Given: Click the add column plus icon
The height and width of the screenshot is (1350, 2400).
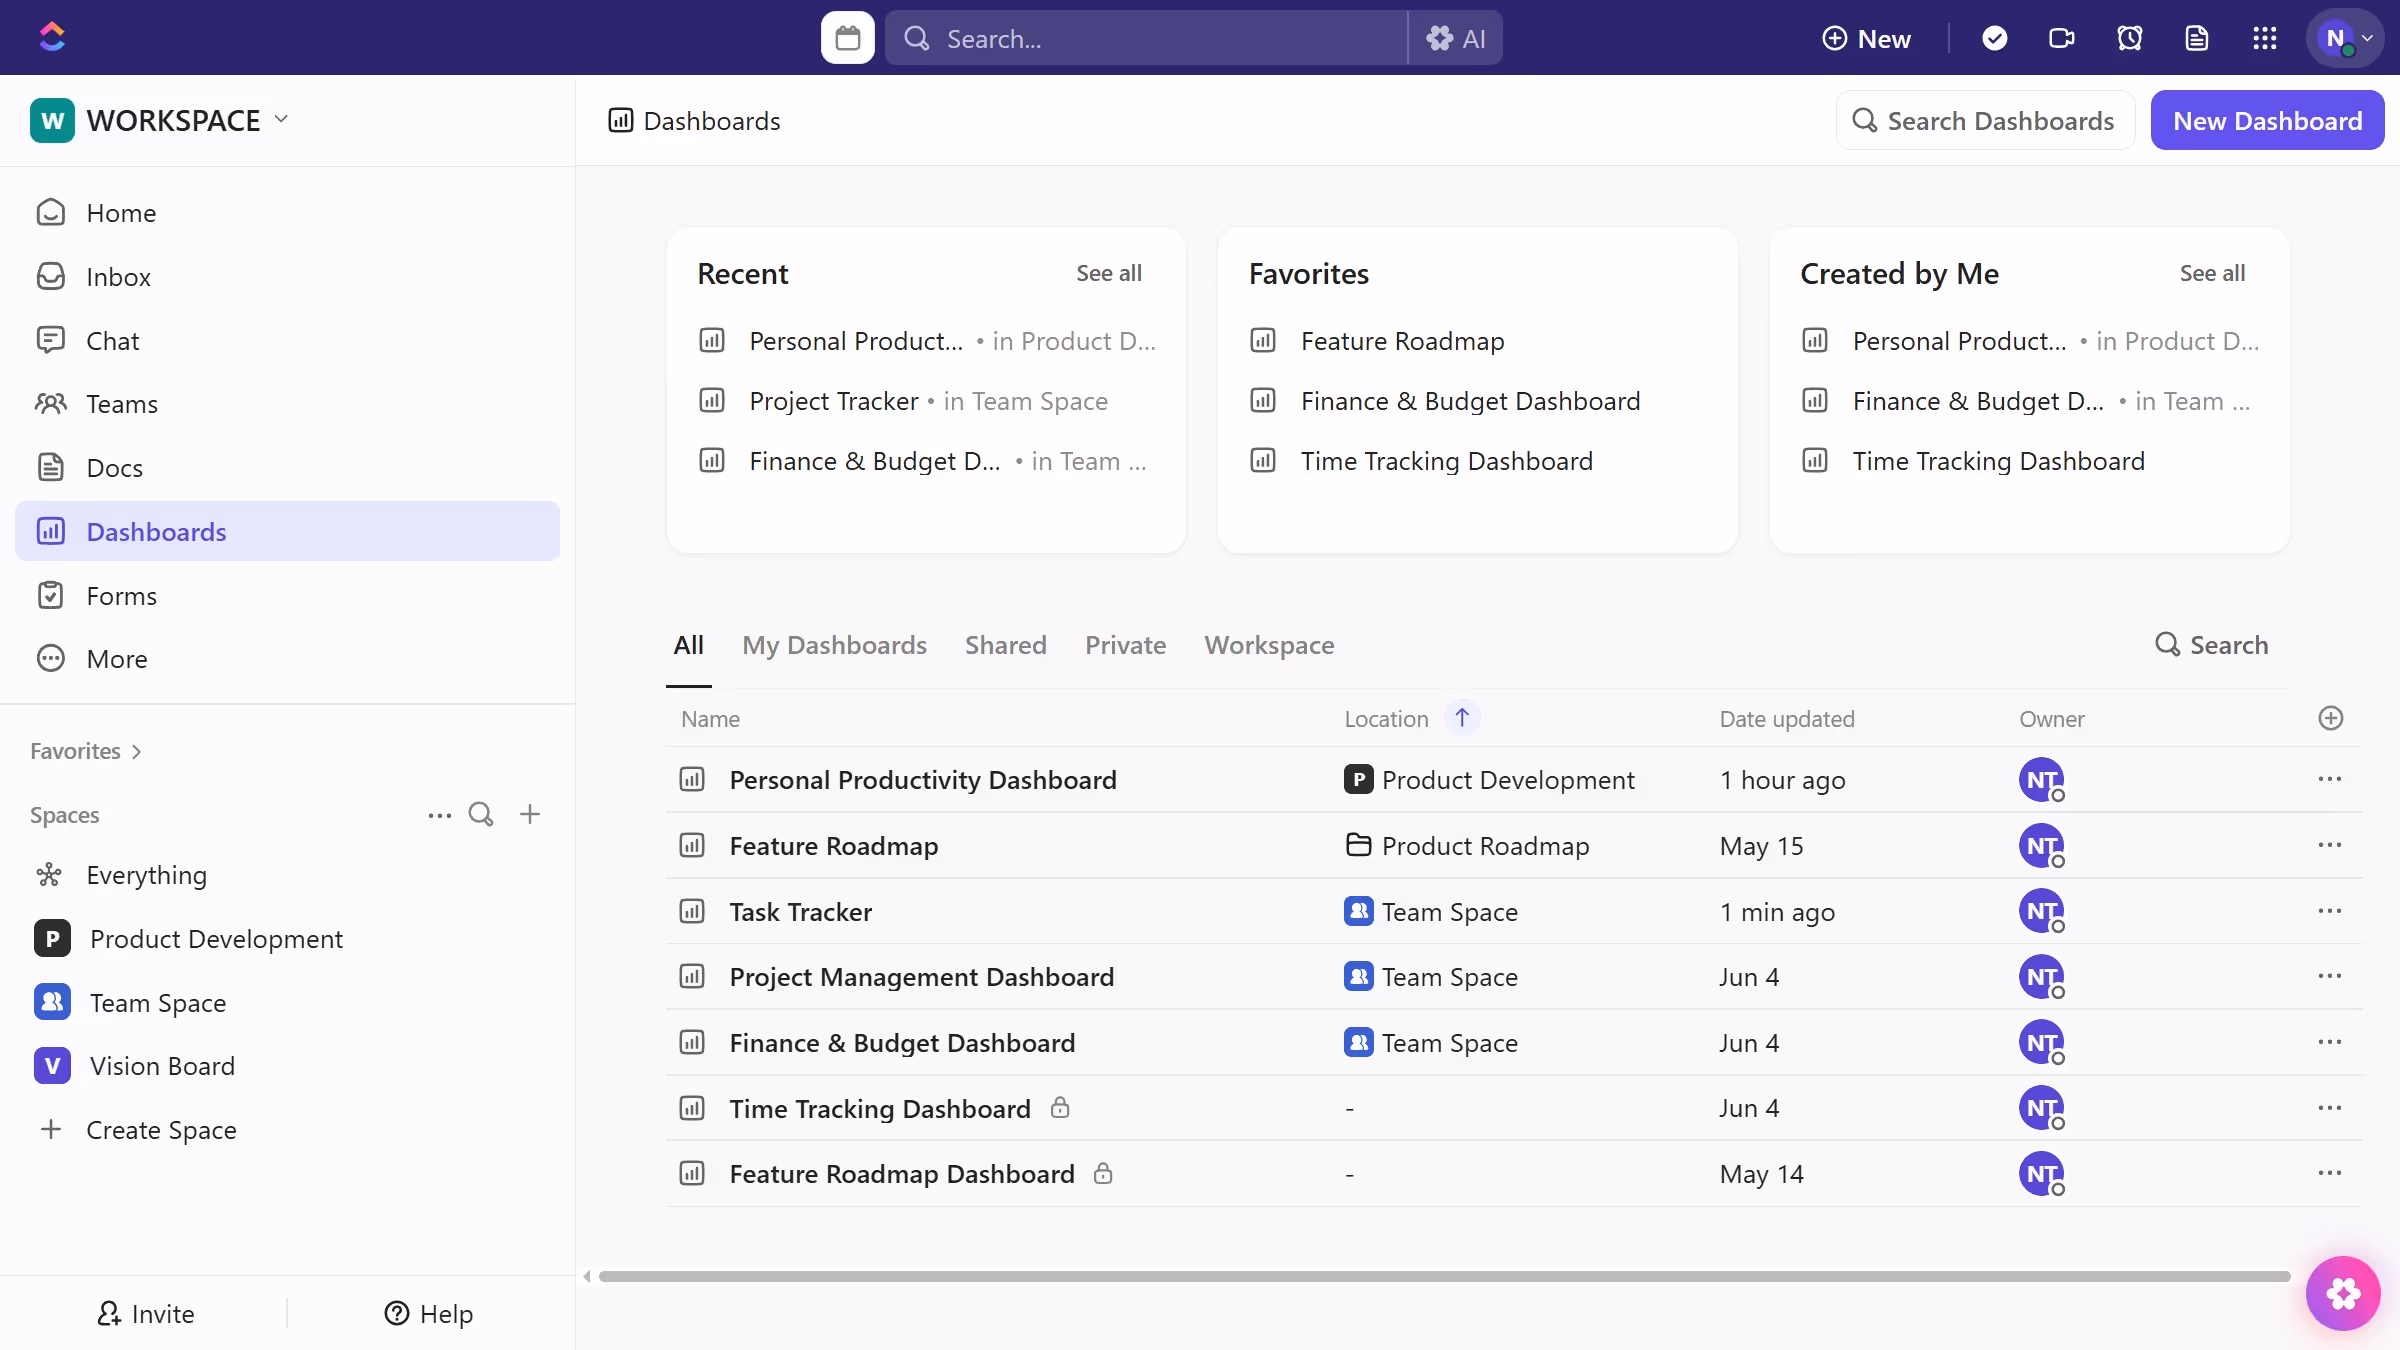Looking at the screenshot, I should [2330, 718].
